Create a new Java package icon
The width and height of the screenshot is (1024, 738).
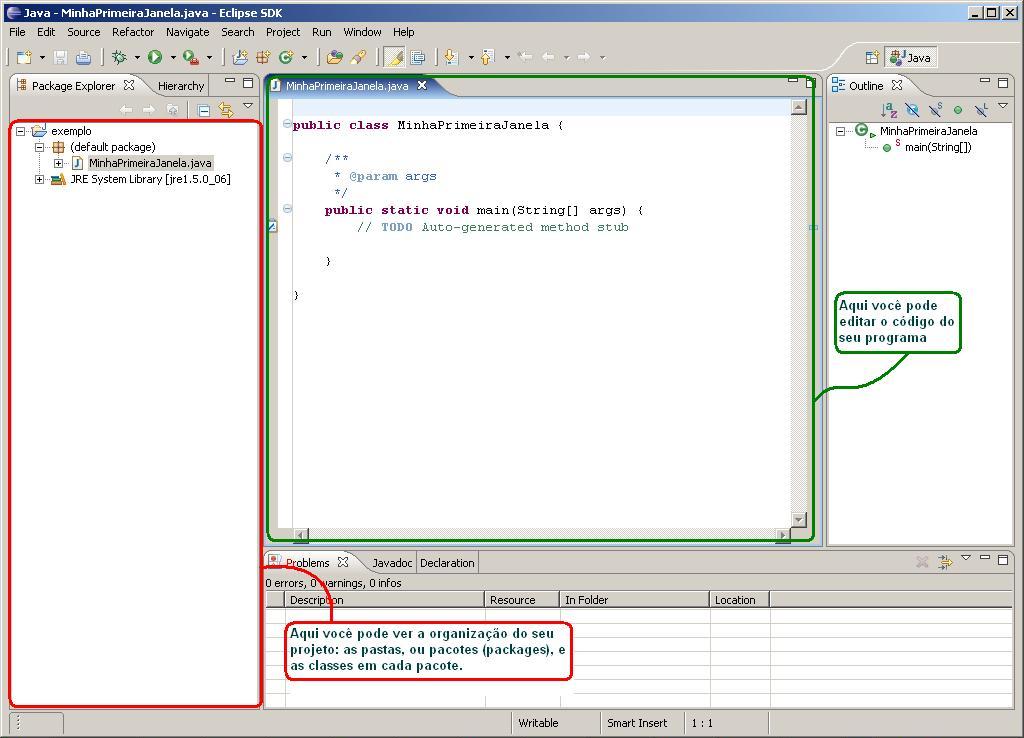coord(263,57)
